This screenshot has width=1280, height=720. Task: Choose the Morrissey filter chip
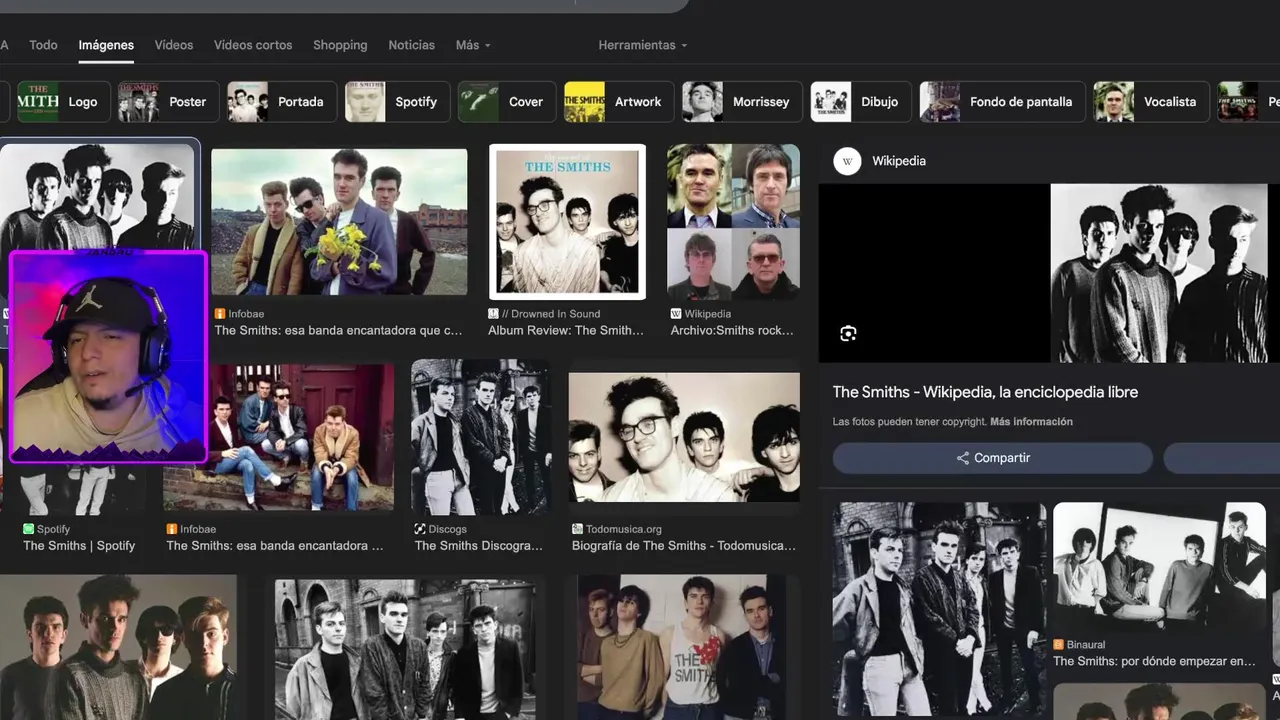point(742,102)
